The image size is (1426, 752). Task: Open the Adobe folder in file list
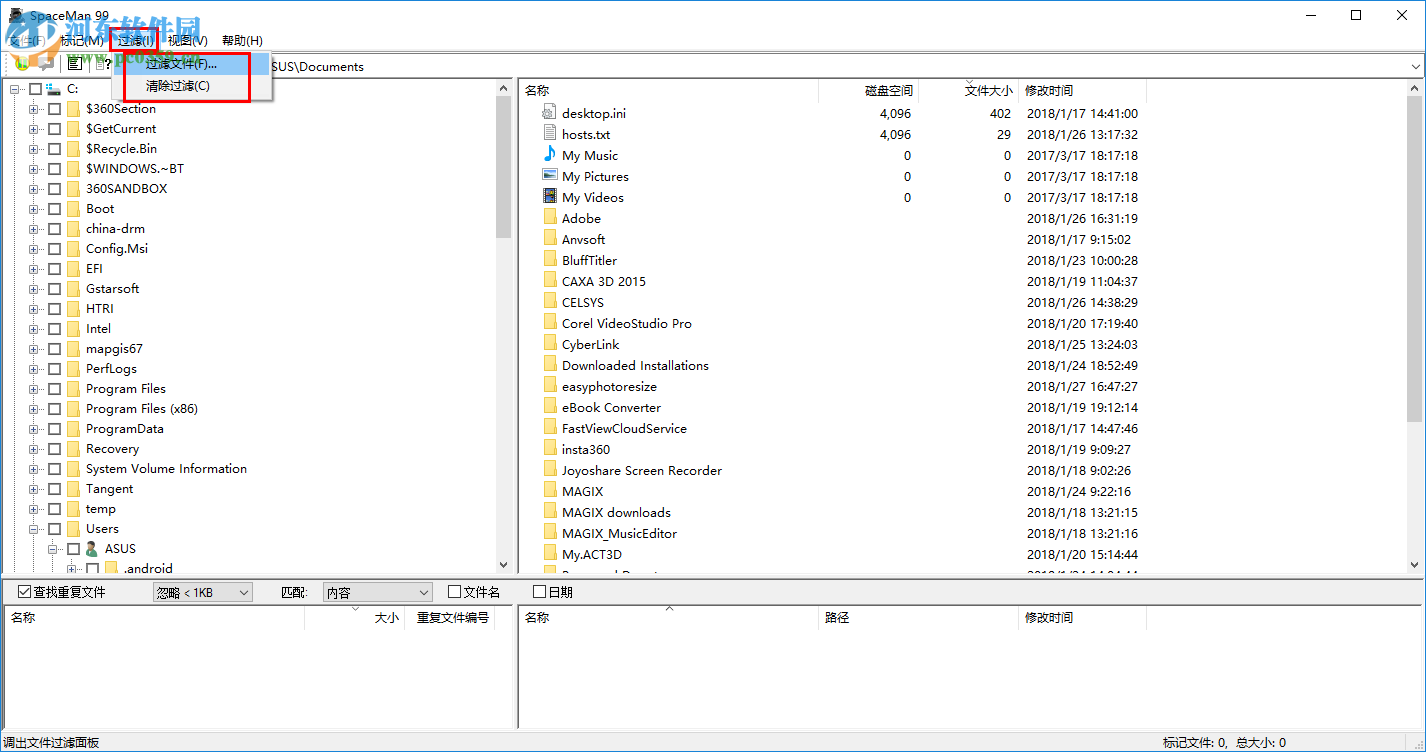[x=581, y=218]
